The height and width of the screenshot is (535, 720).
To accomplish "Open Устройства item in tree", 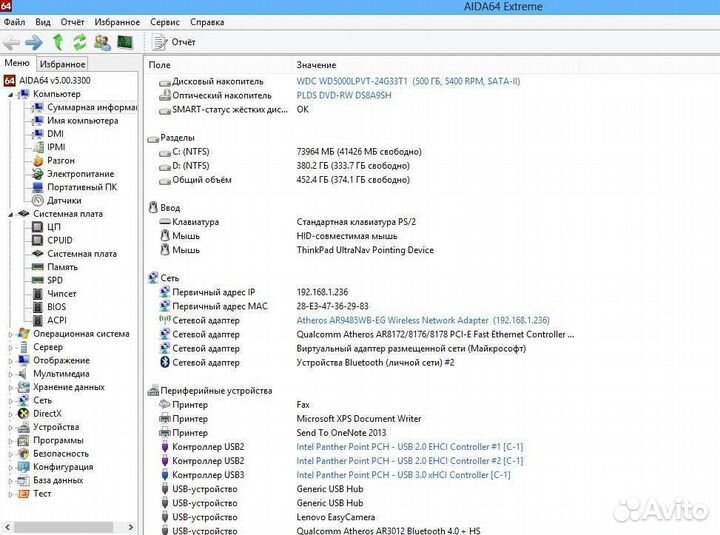I will point(56,427).
